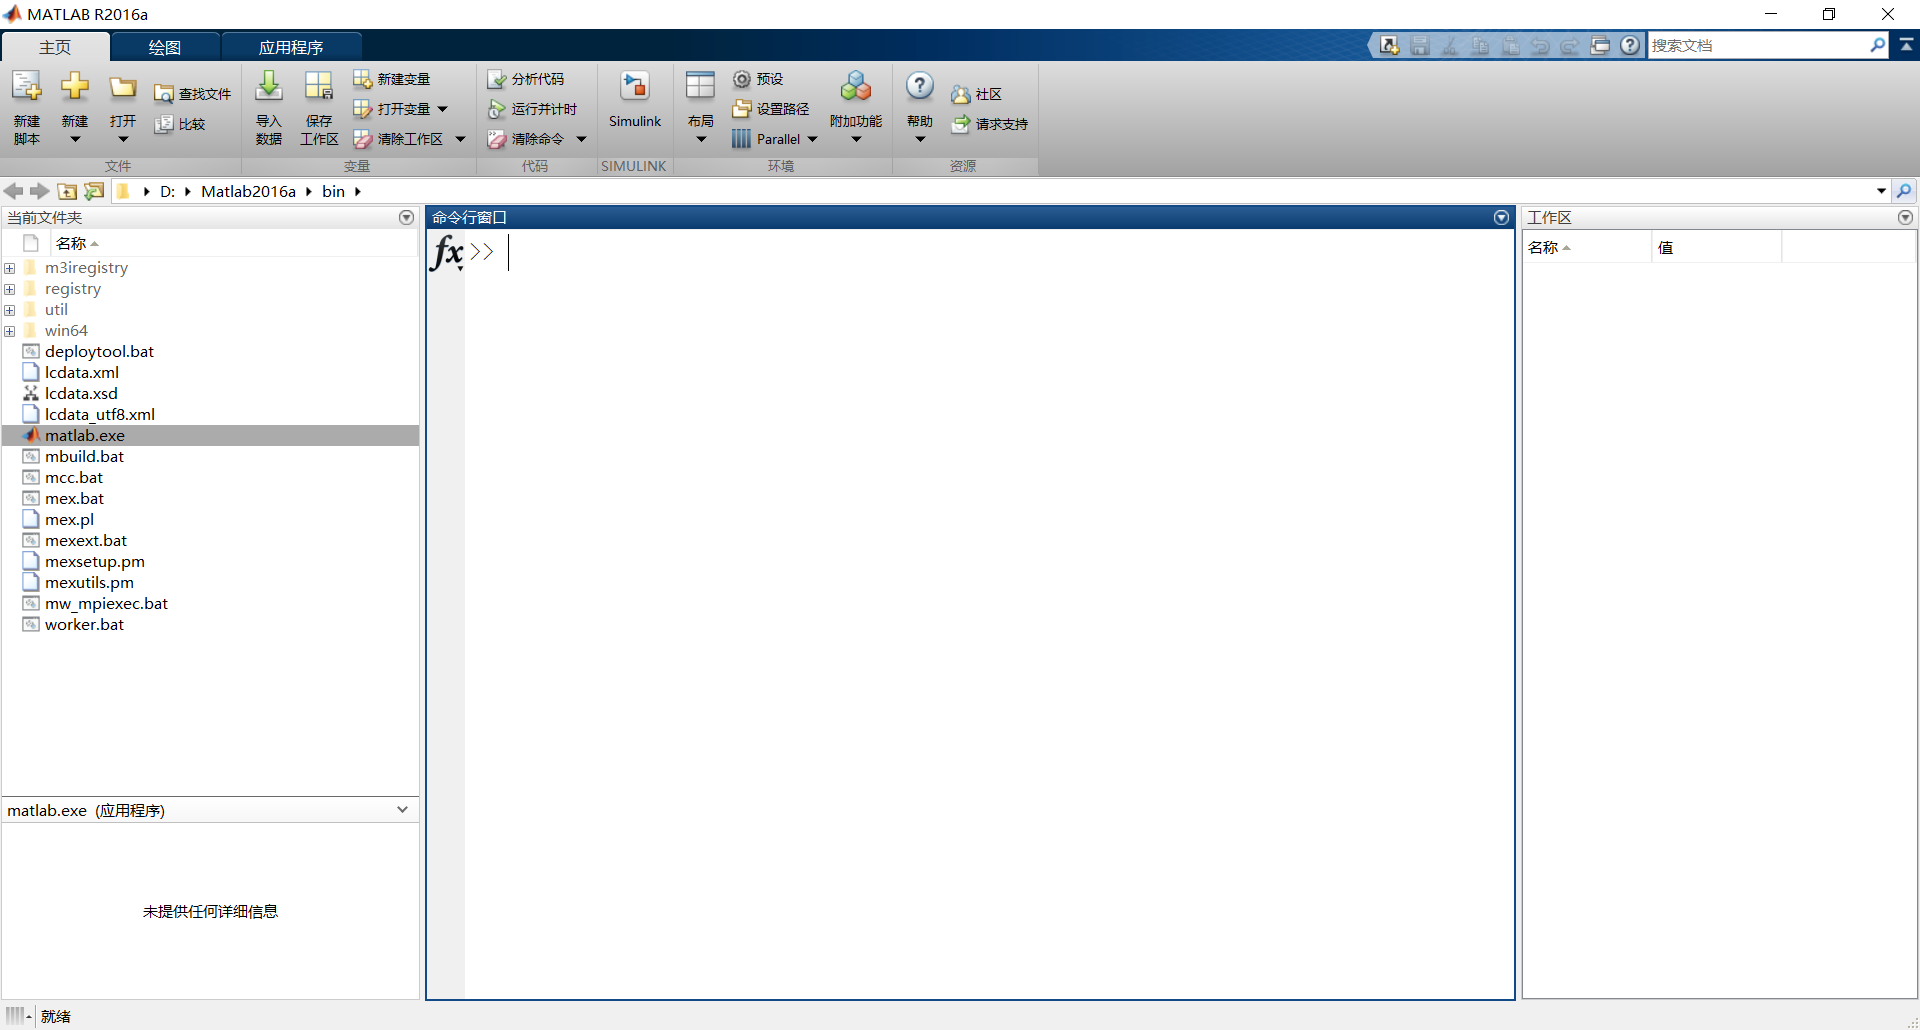Click the 导入数据 (Import Data) icon
Viewport: 1920px width, 1030px height.
click(x=268, y=87)
